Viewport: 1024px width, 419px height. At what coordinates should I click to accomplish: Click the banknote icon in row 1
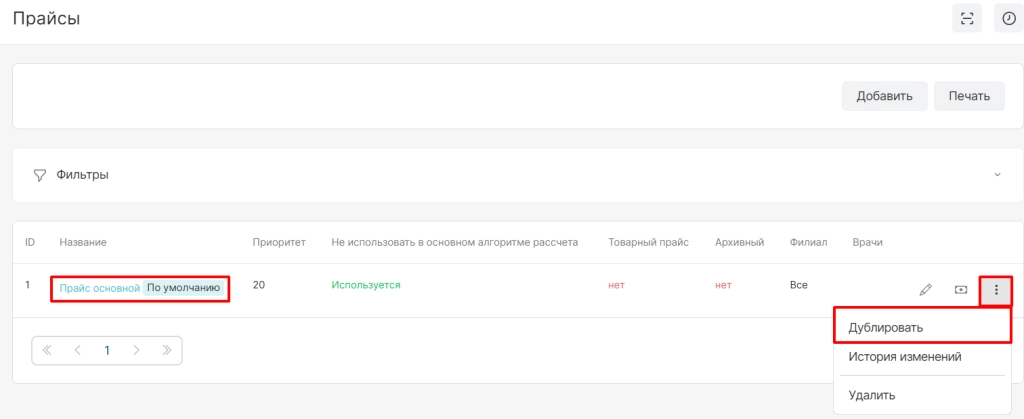click(x=961, y=290)
